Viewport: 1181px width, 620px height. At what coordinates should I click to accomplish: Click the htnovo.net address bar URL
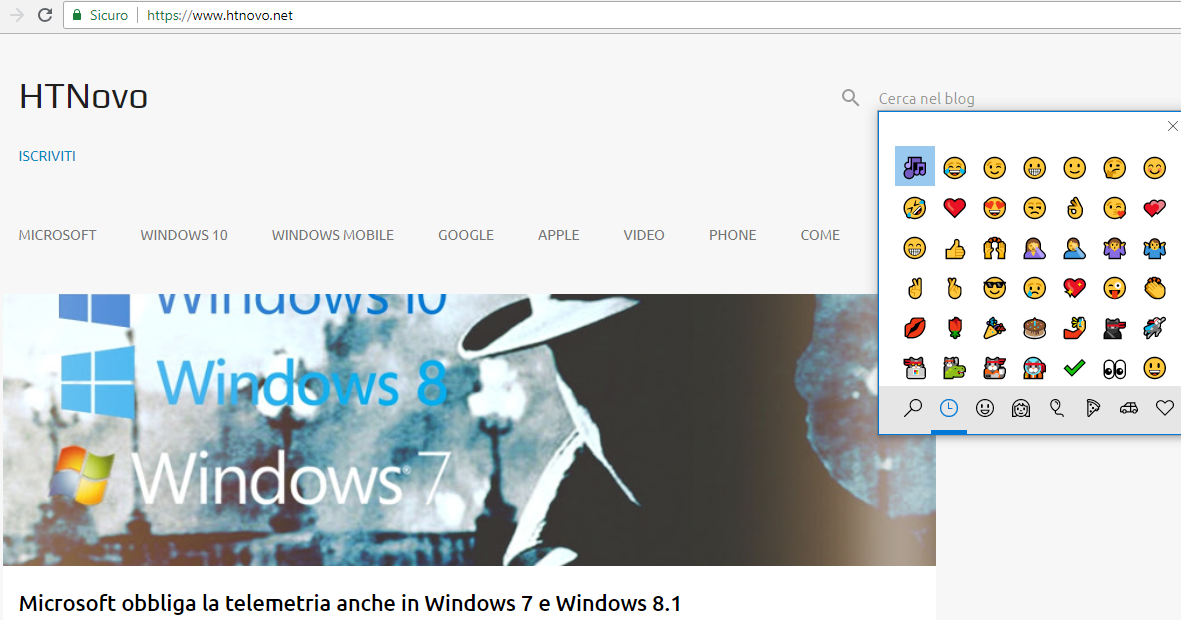tap(220, 15)
